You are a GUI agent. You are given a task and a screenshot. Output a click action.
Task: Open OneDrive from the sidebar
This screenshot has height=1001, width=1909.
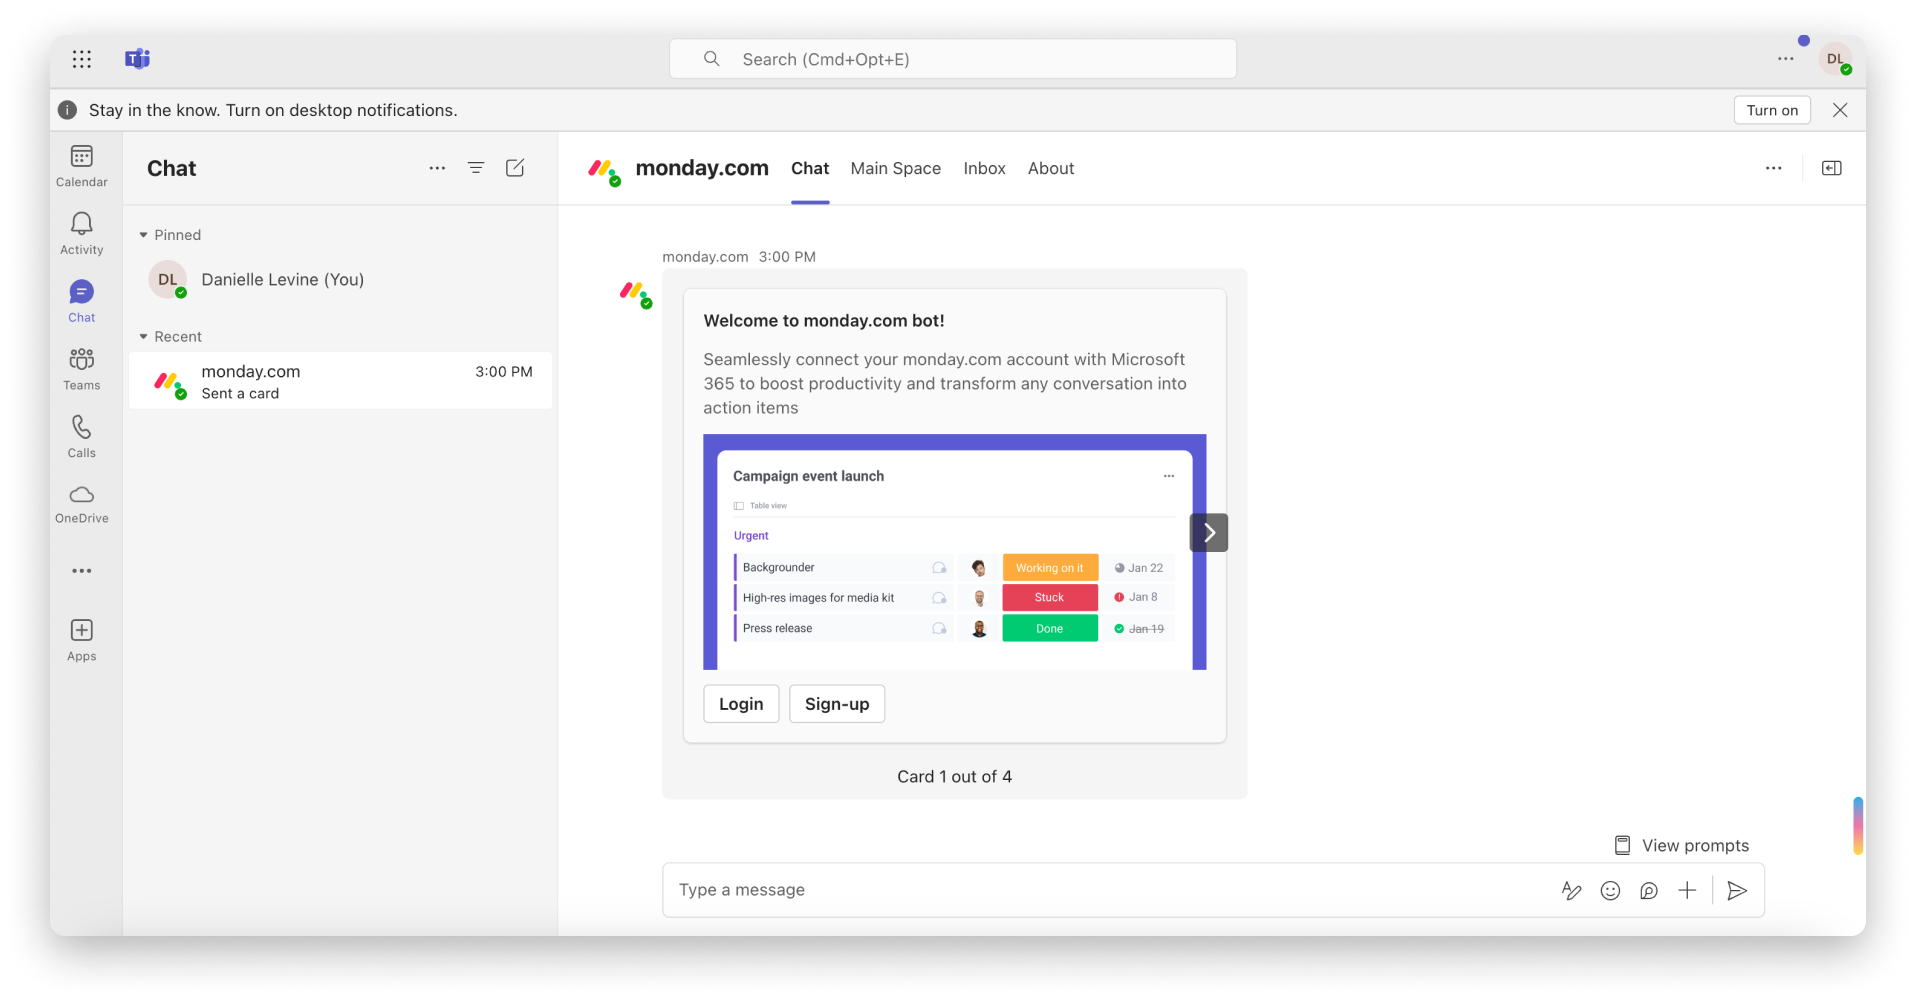[x=82, y=504]
